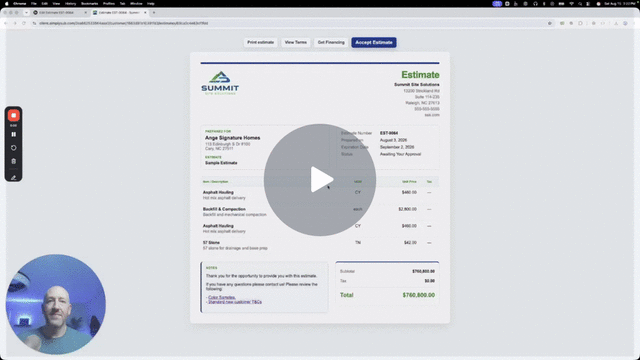Open the Bookmarks menu
Image resolution: width=640 pixels, height=360 pixels.
coord(89,4)
